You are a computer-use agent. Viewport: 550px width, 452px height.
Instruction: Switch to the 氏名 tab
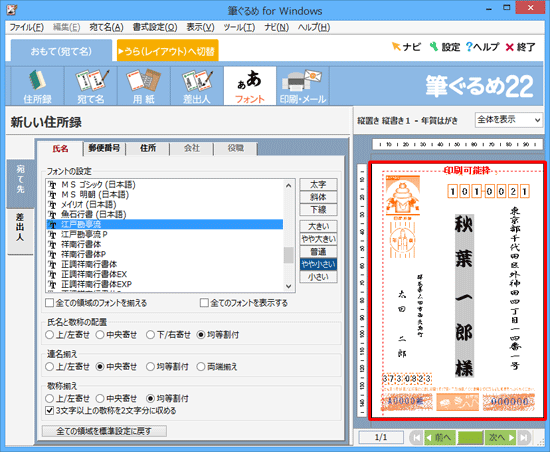click(x=60, y=149)
